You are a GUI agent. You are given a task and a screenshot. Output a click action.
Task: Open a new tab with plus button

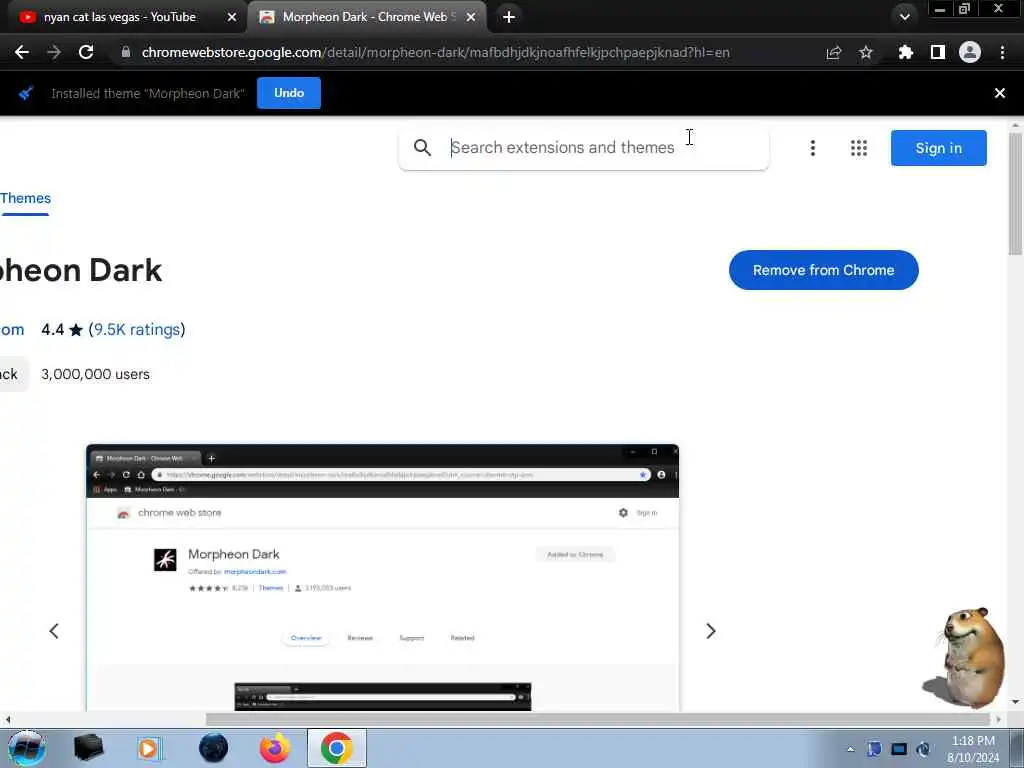[509, 18]
